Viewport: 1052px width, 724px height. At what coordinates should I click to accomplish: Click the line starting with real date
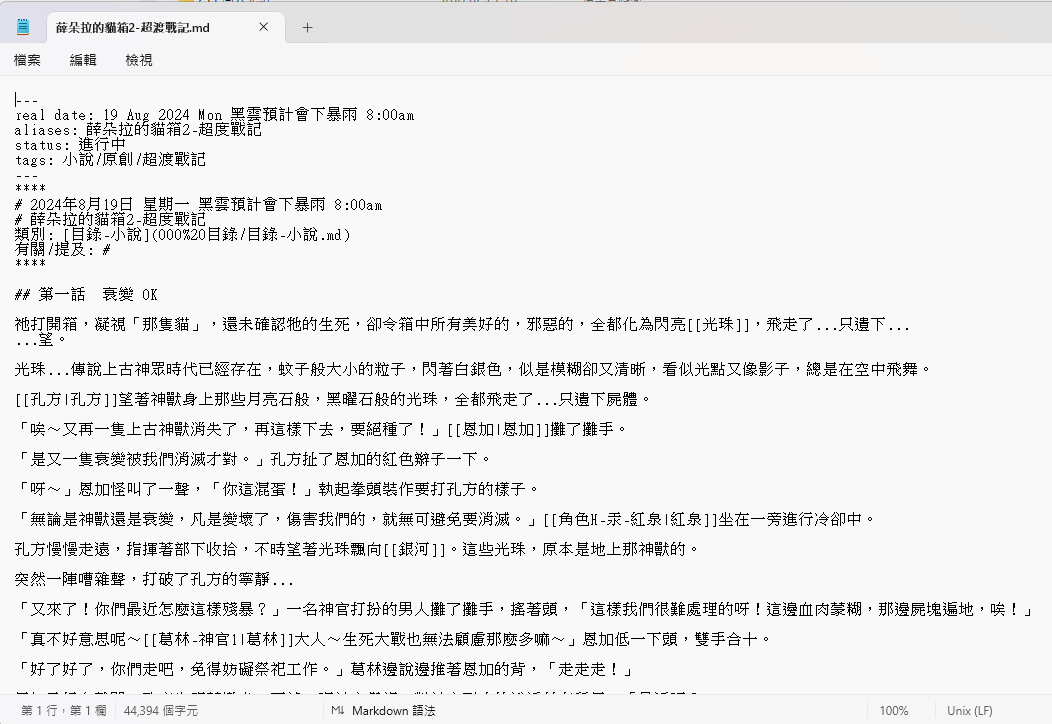tap(214, 115)
